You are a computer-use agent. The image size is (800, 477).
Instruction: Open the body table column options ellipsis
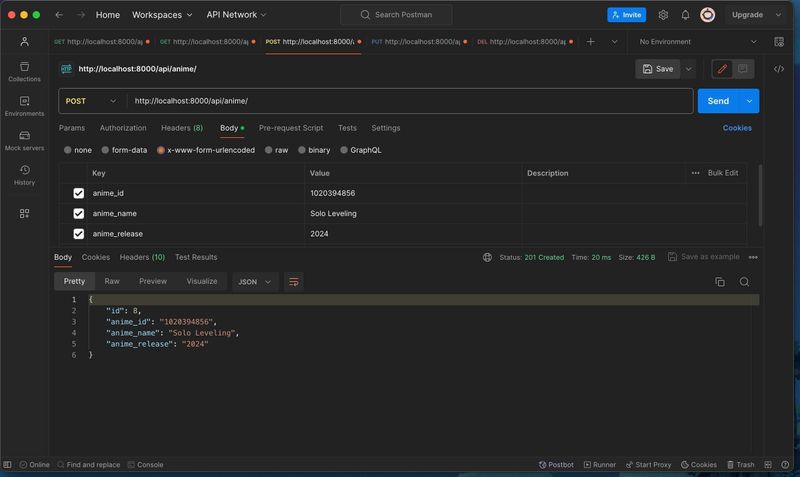[695, 173]
